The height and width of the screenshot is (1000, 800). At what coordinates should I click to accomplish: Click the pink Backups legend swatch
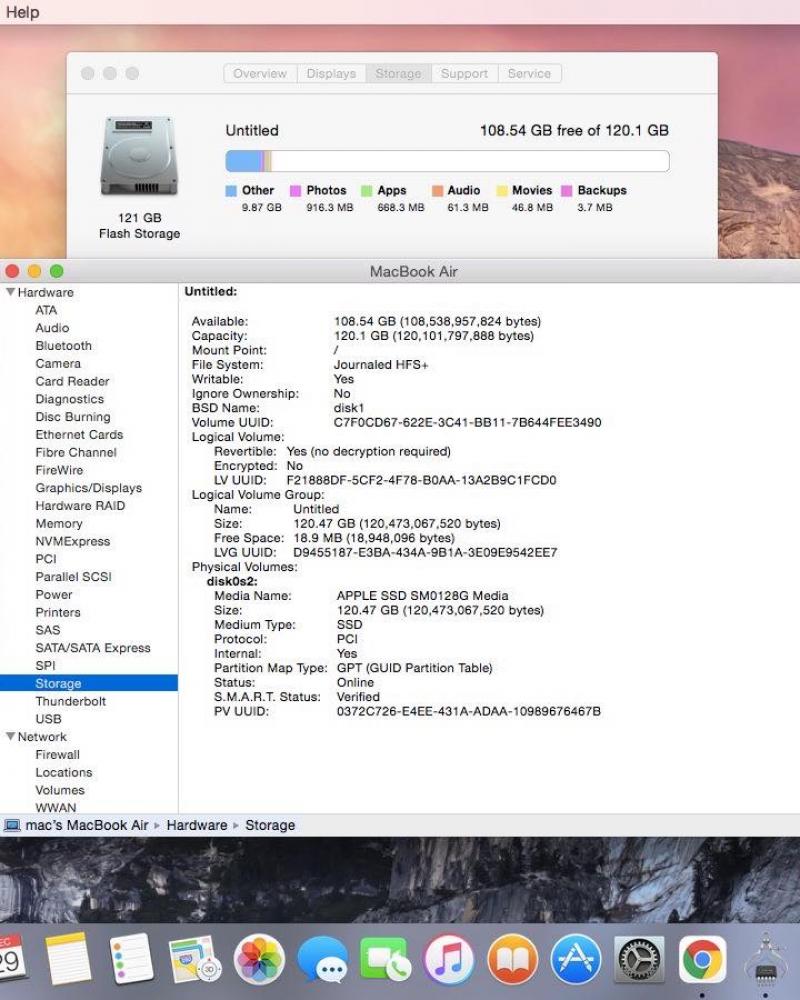pyautogui.click(x=567, y=191)
